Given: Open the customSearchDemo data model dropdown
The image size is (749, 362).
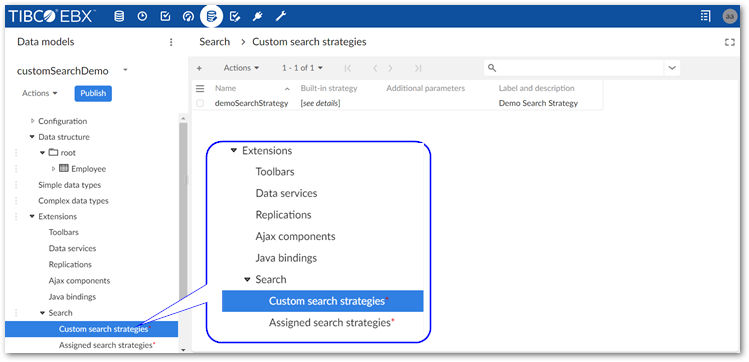Looking at the screenshot, I should 125,70.
